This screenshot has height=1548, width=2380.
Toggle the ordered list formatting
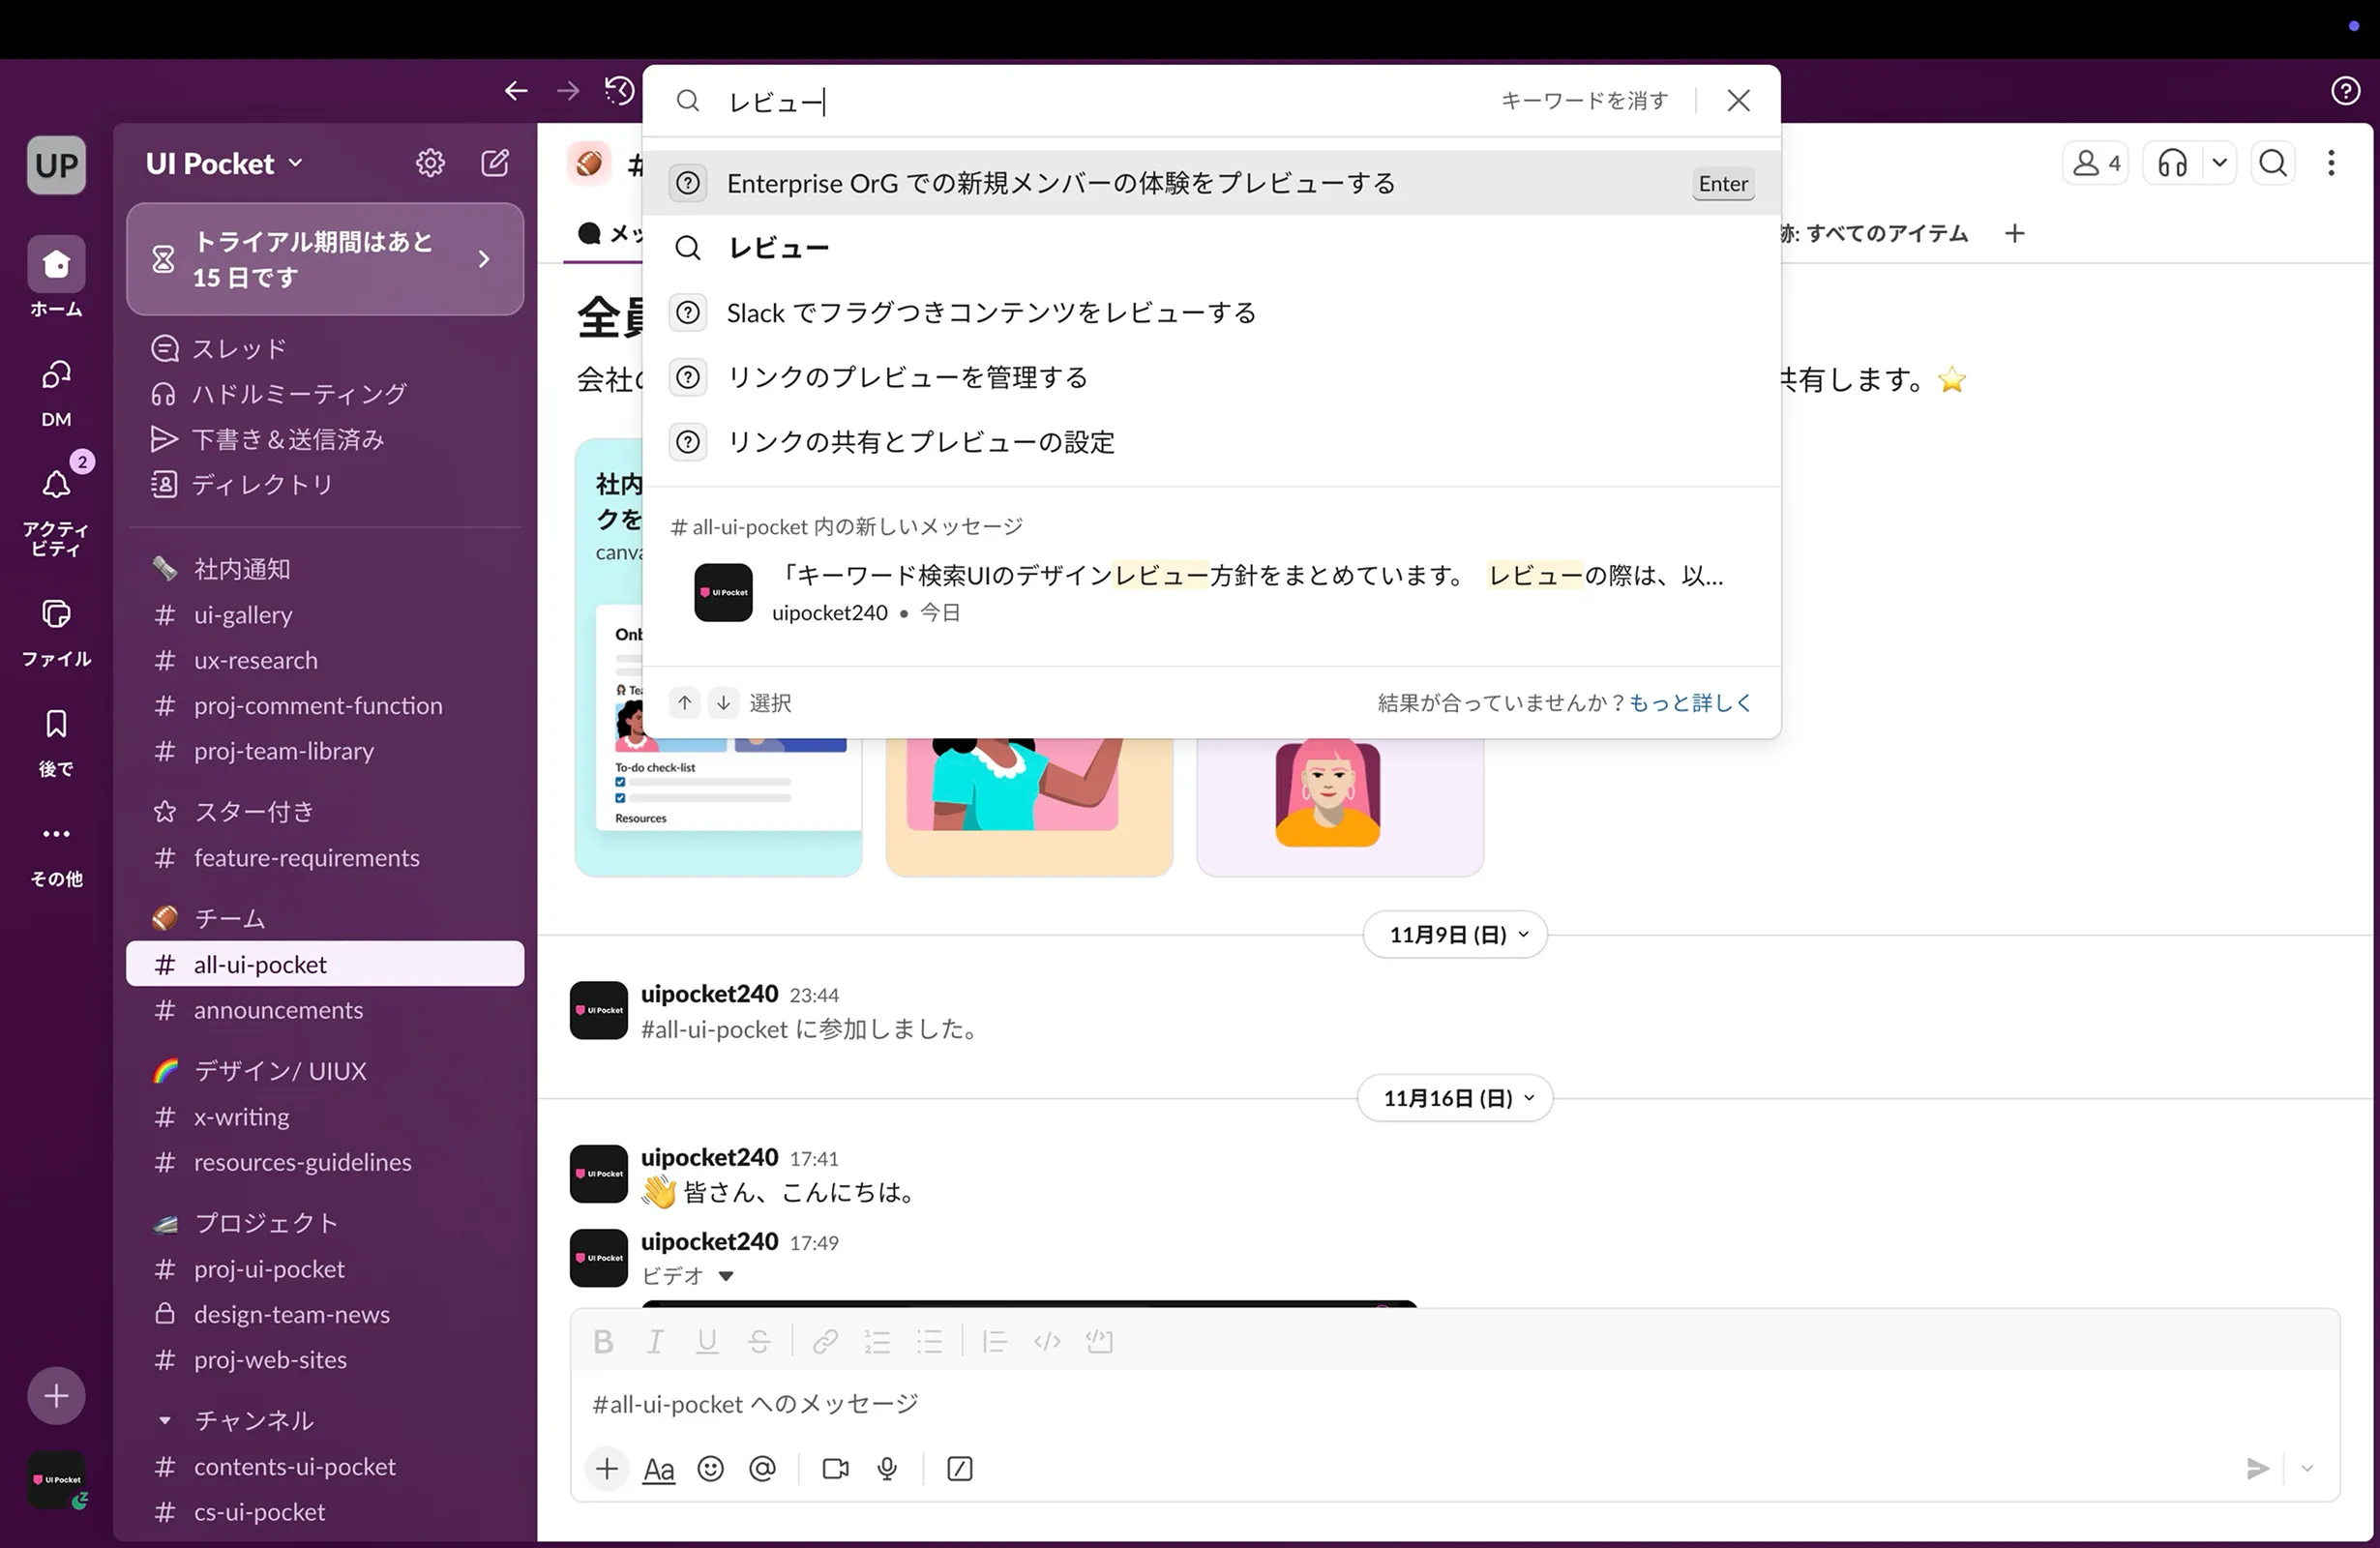pyautogui.click(x=877, y=1341)
